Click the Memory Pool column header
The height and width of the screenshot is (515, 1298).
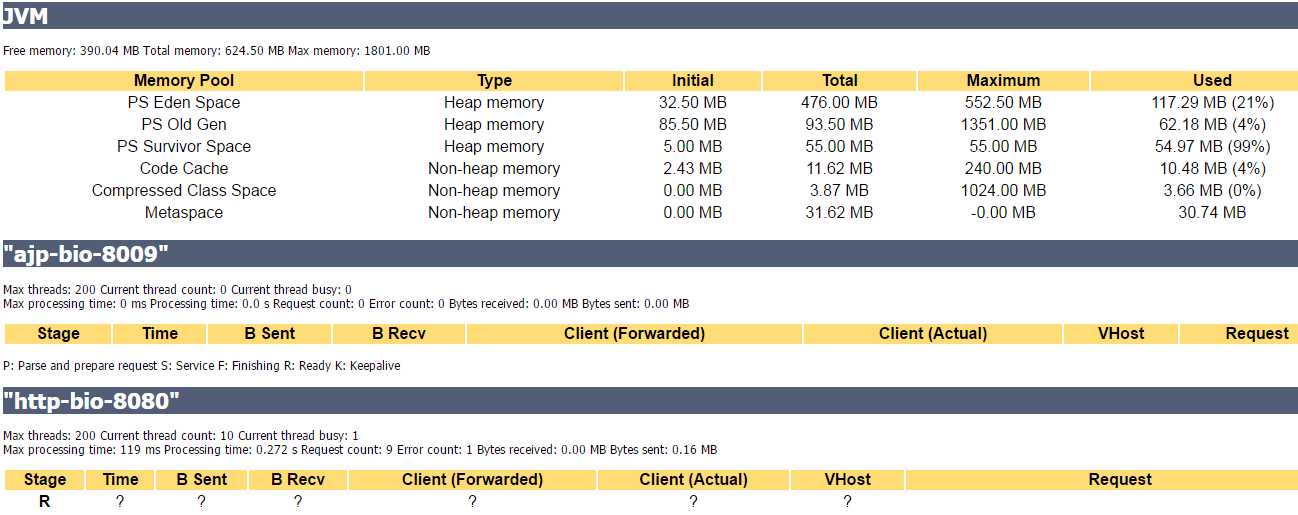tap(184, 80)
